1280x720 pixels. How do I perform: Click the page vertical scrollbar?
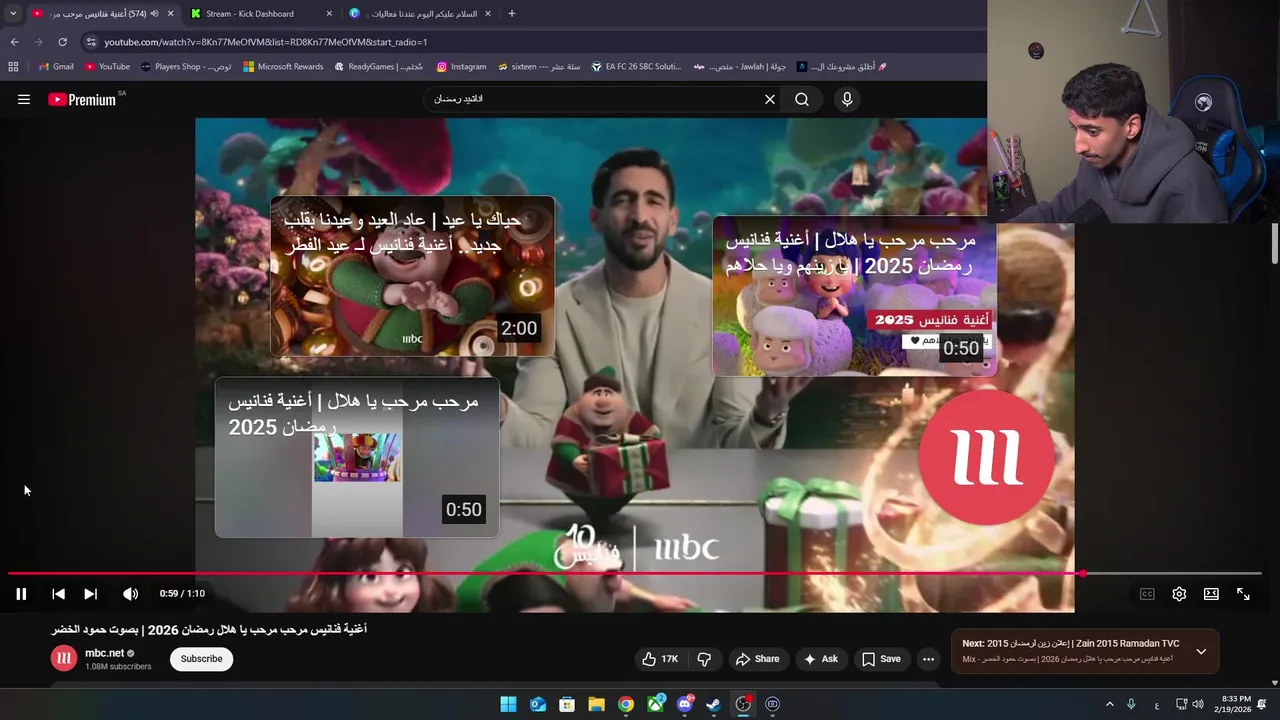[1275, 245]
